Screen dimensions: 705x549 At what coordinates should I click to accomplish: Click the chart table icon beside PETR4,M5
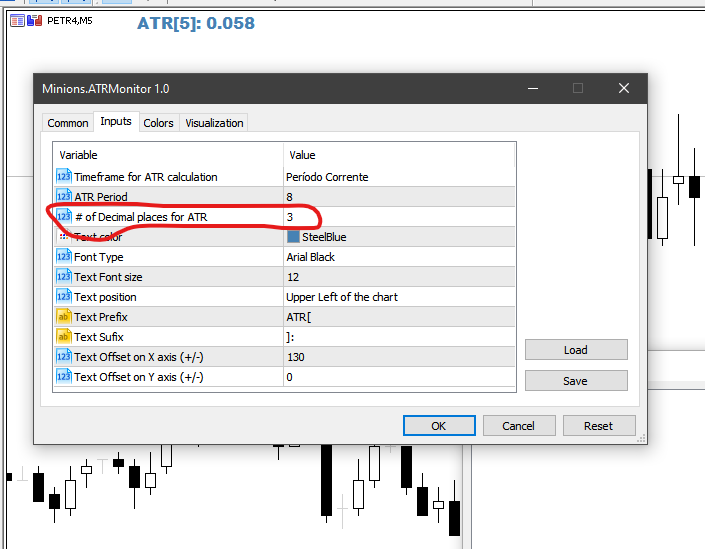coord(17,21)
